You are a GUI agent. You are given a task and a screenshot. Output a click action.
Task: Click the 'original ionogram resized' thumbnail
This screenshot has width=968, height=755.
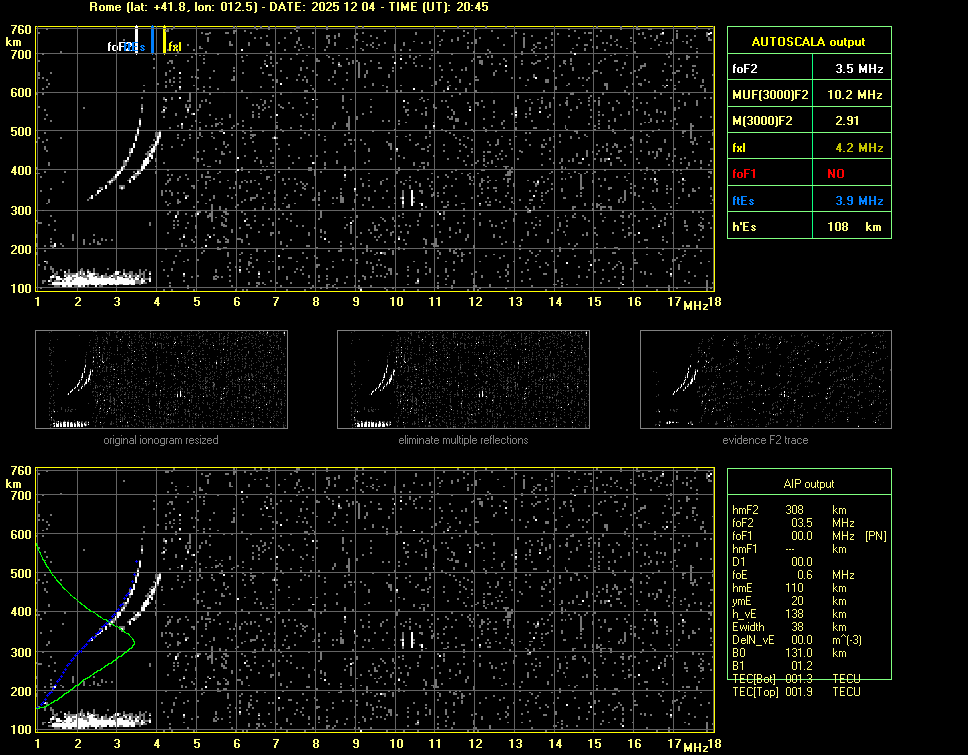[x=161, y=380]
